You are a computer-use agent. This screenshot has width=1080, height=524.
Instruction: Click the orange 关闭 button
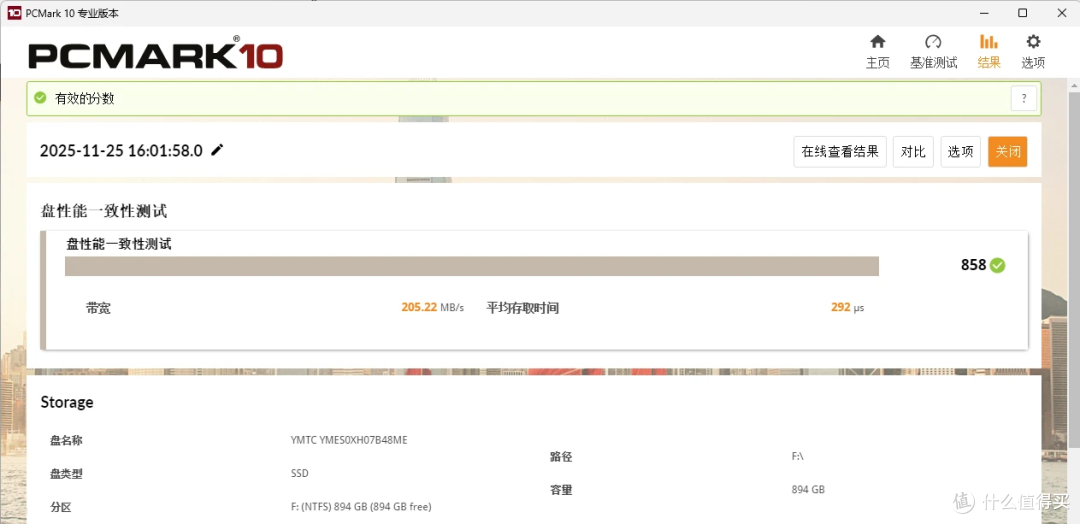coord(1008,151)
